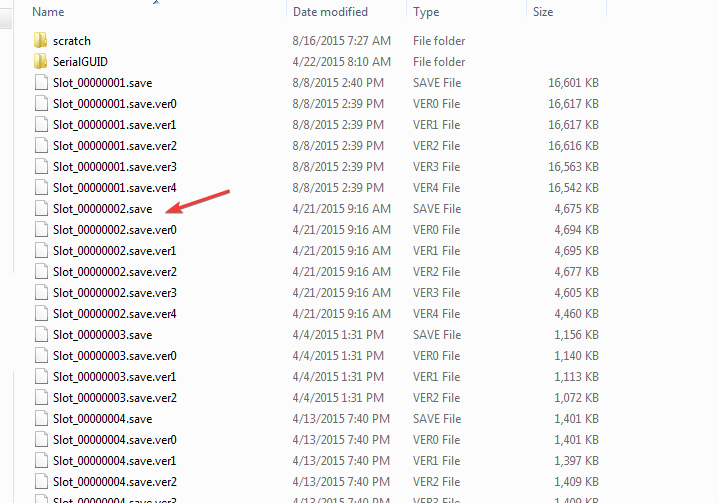The height and width of the screenshot is (503, 719).
Task: Select file name Slot_00000002.save
Action: tap(102, 209)
